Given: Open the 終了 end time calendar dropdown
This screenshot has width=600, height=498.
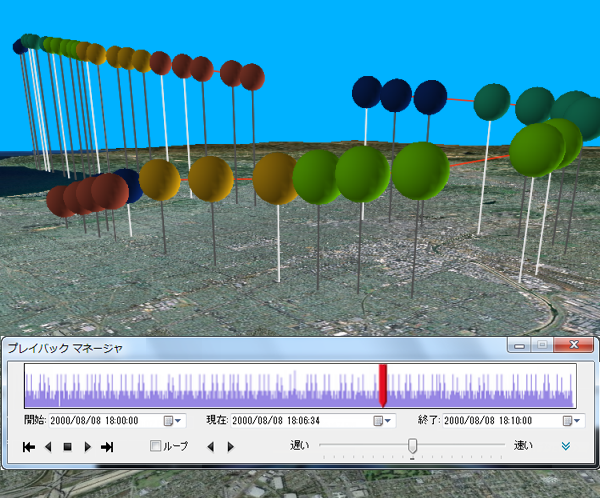Looking at the screenshot, I should coord(571,421).
